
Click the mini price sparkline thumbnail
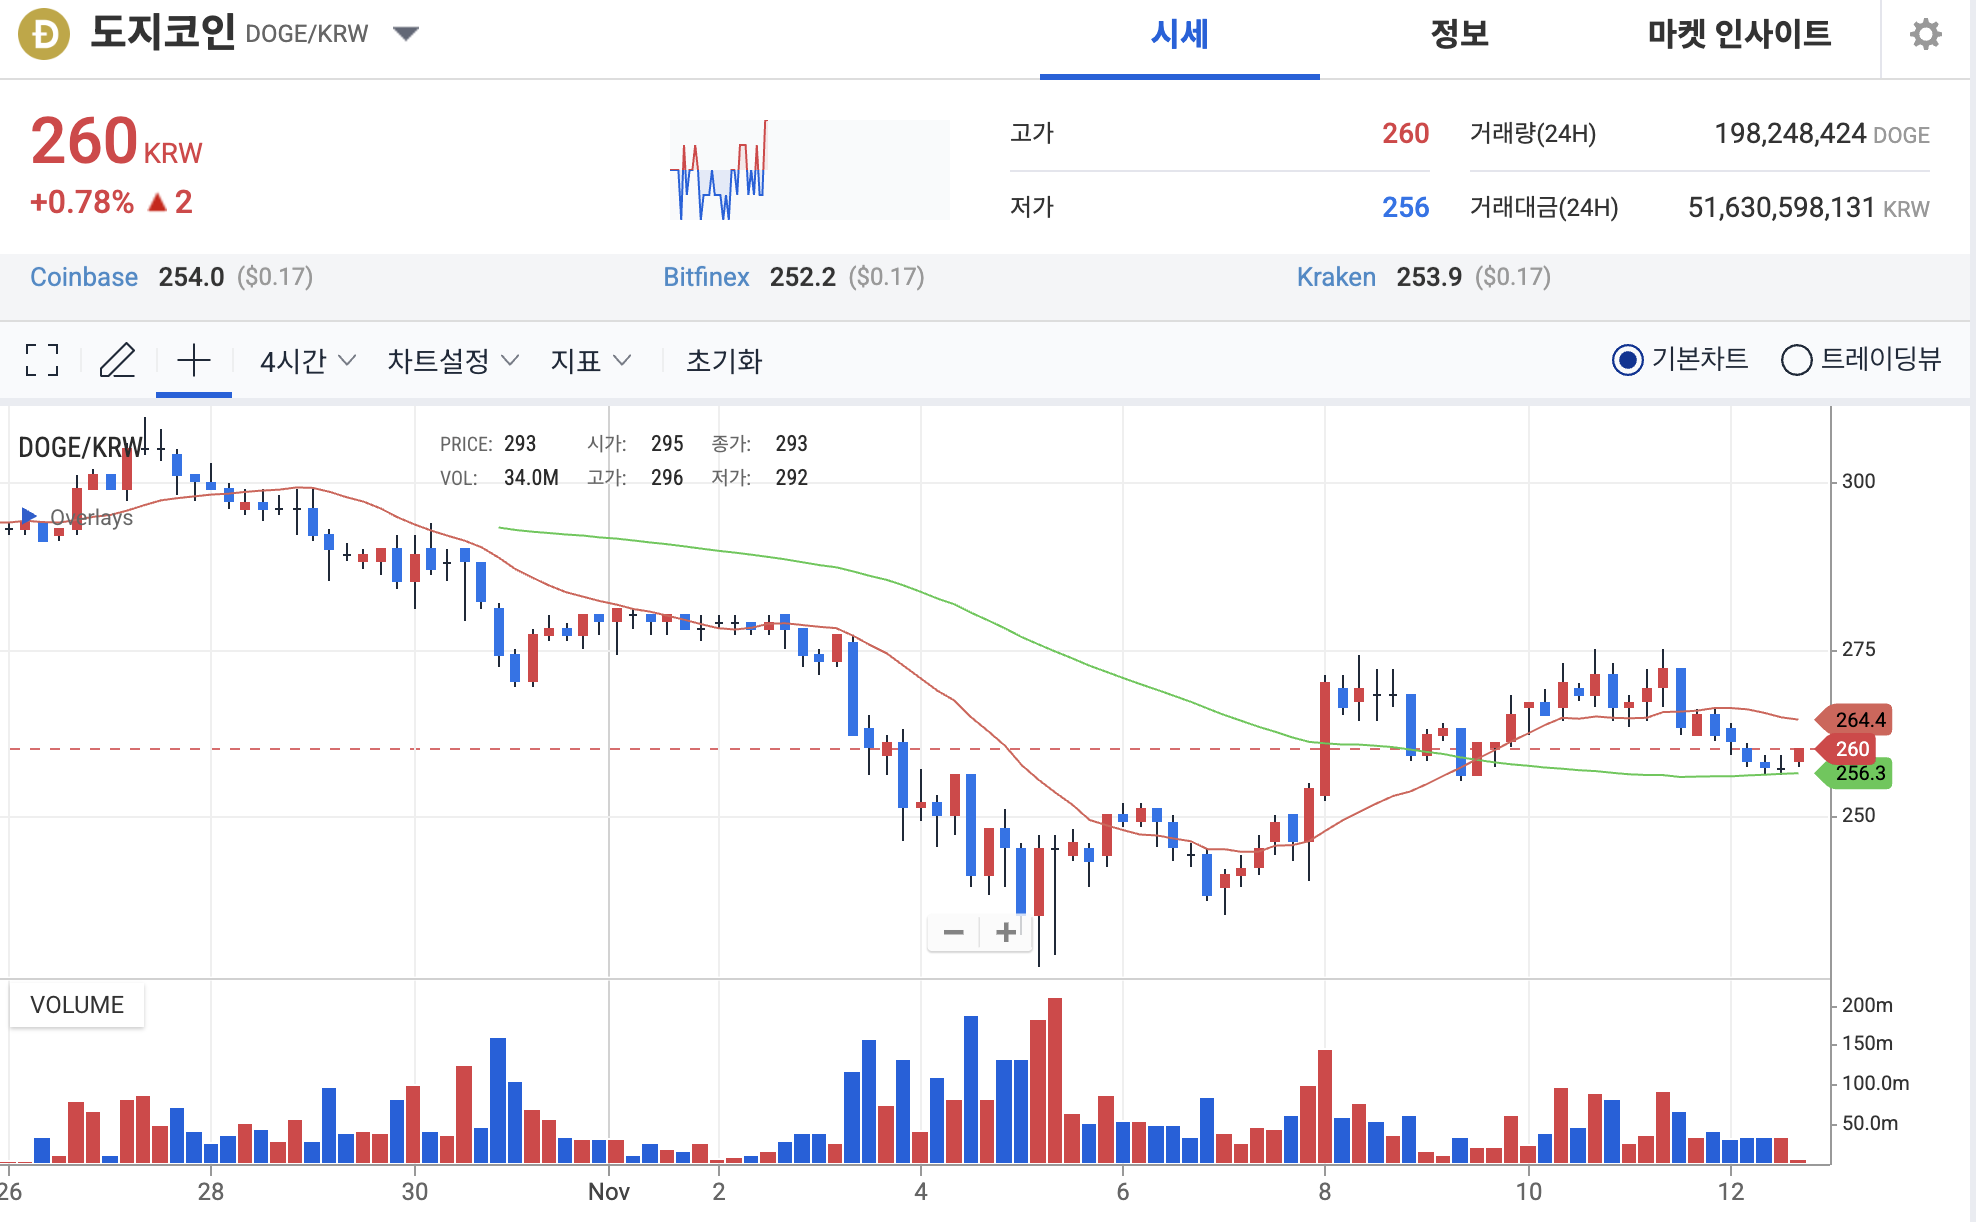809,169
